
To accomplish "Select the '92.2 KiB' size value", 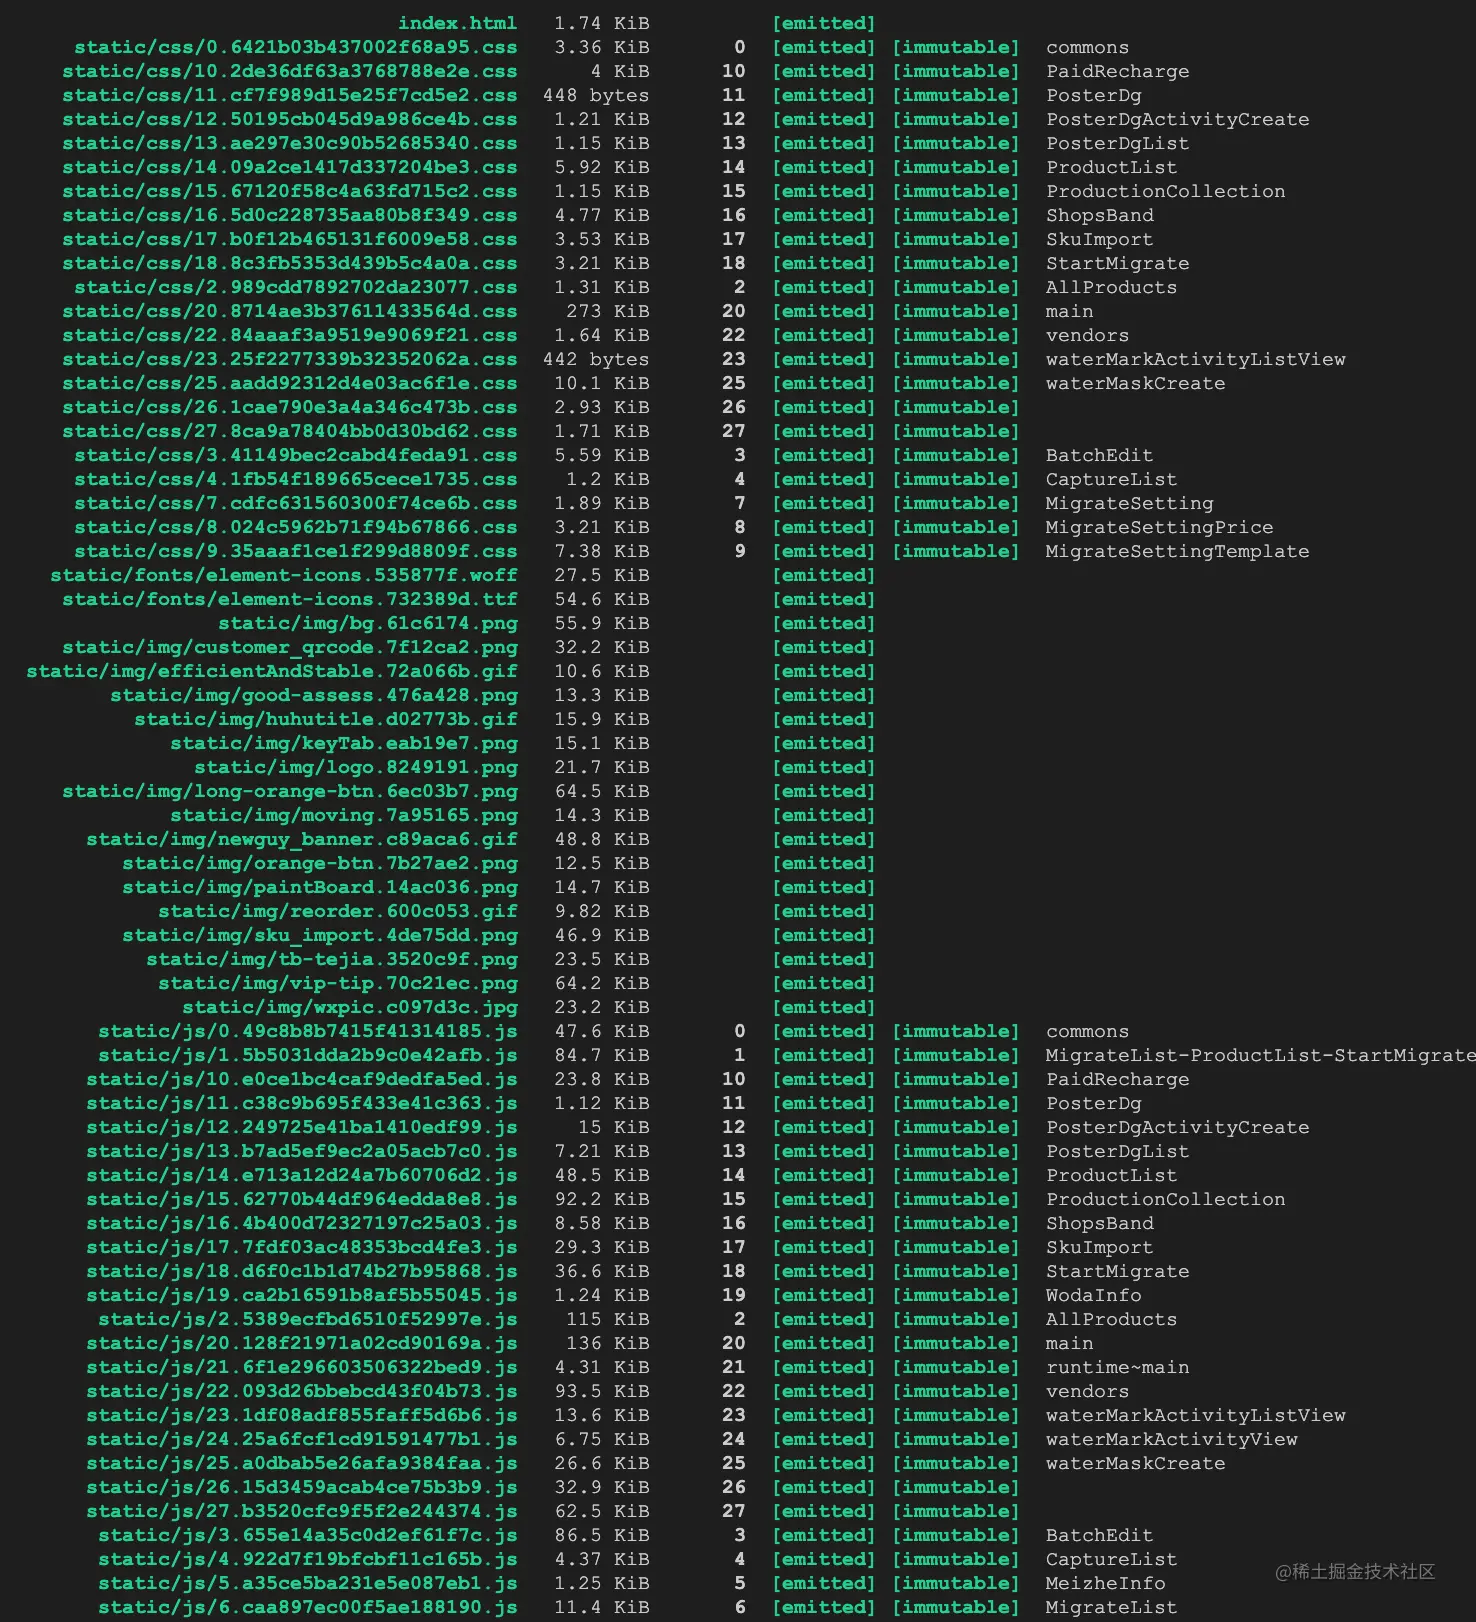I will (x=602, y=1199).
